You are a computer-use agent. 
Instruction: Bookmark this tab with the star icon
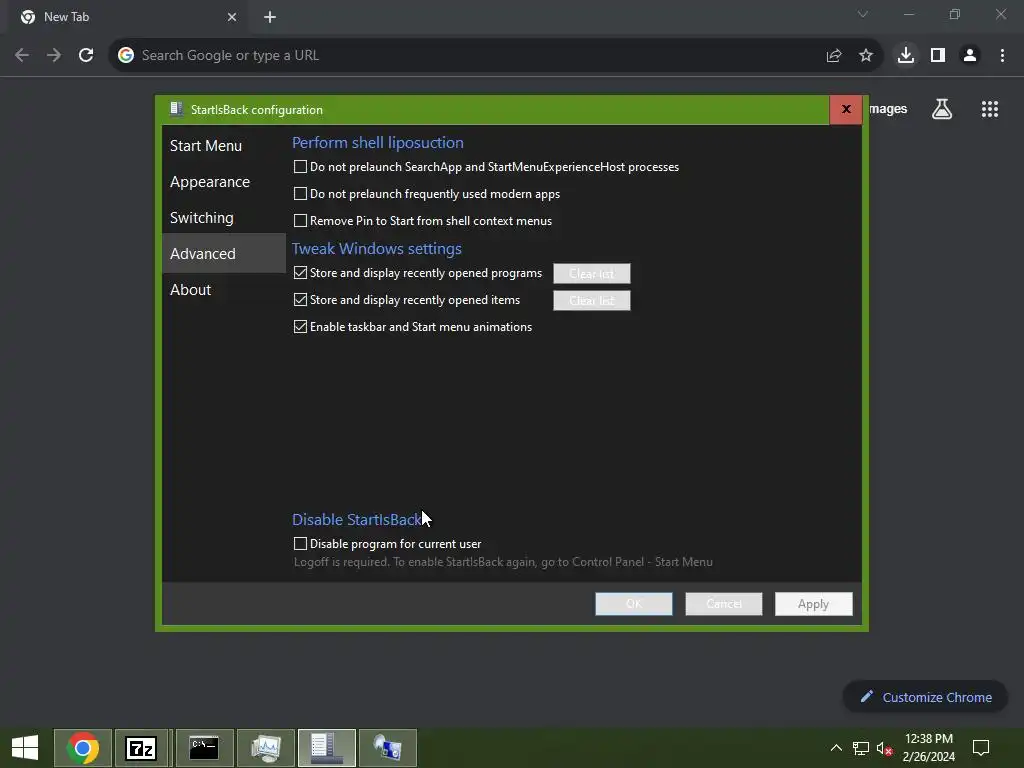click(x=866, y=56)
